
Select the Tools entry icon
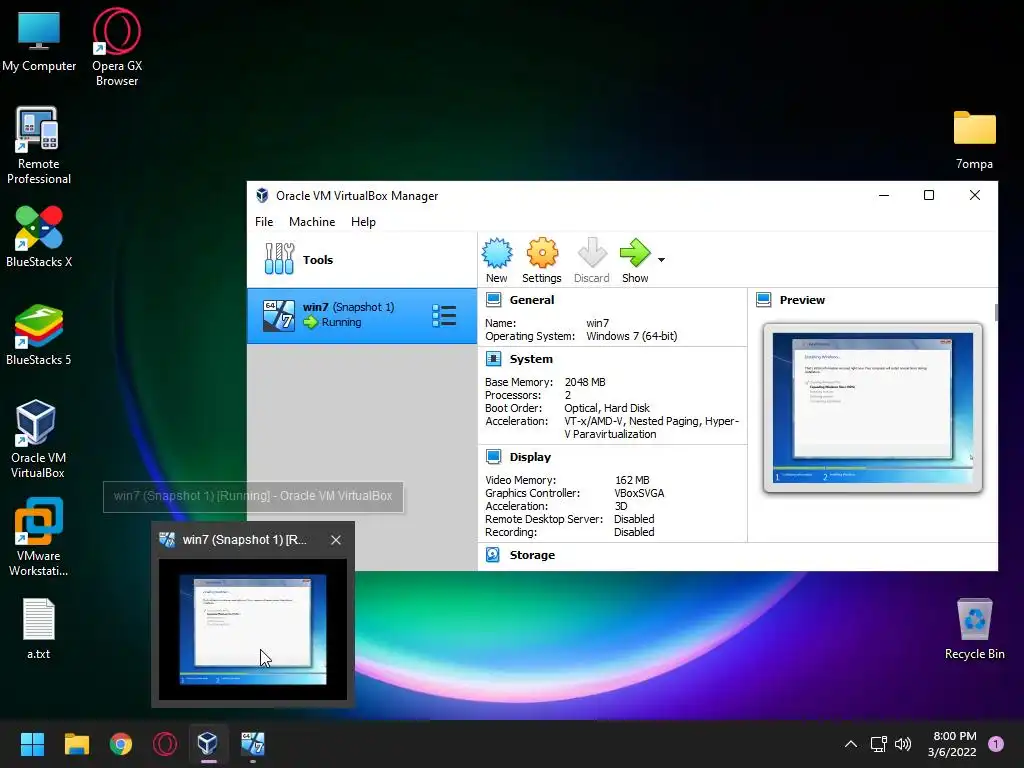tap(280, 259)
